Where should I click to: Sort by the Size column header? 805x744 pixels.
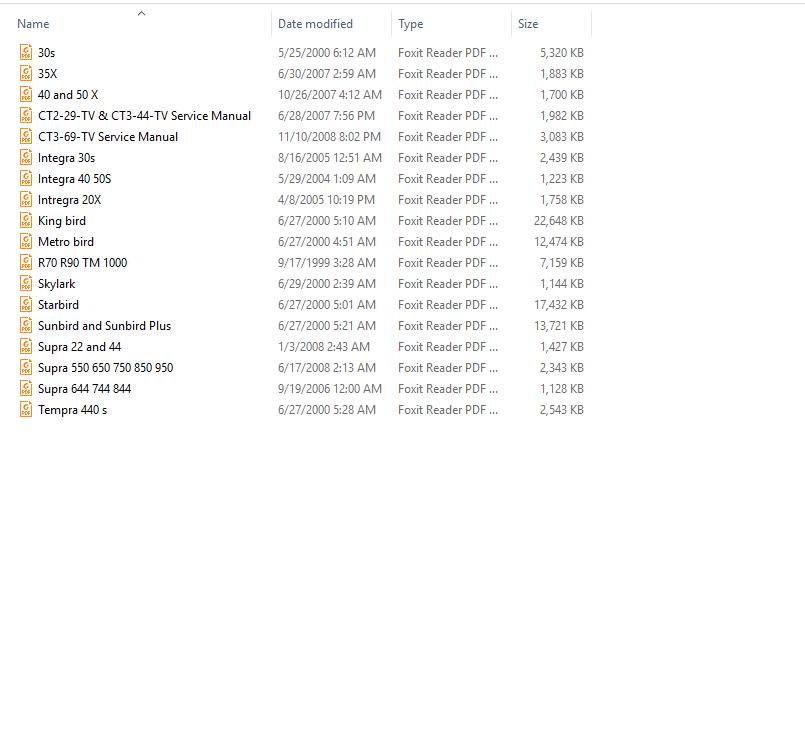pyautogui.click(x=528, y=24)
